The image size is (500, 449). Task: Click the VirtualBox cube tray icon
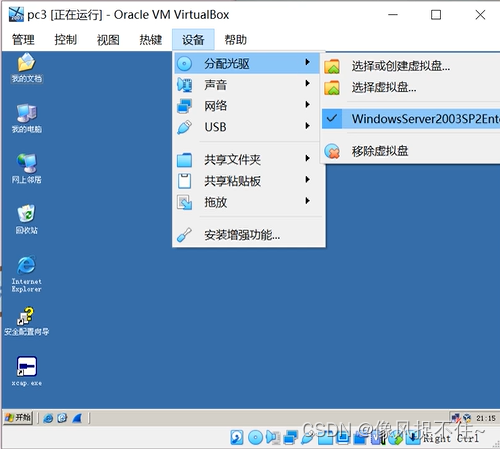coord(467,418)
